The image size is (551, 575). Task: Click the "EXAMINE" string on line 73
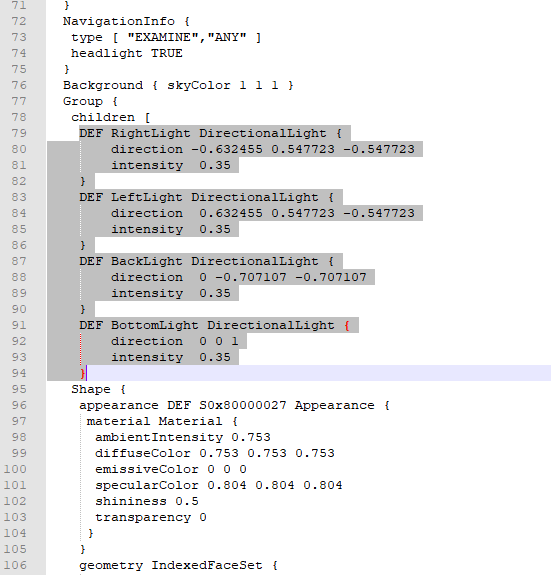point(163,37)
